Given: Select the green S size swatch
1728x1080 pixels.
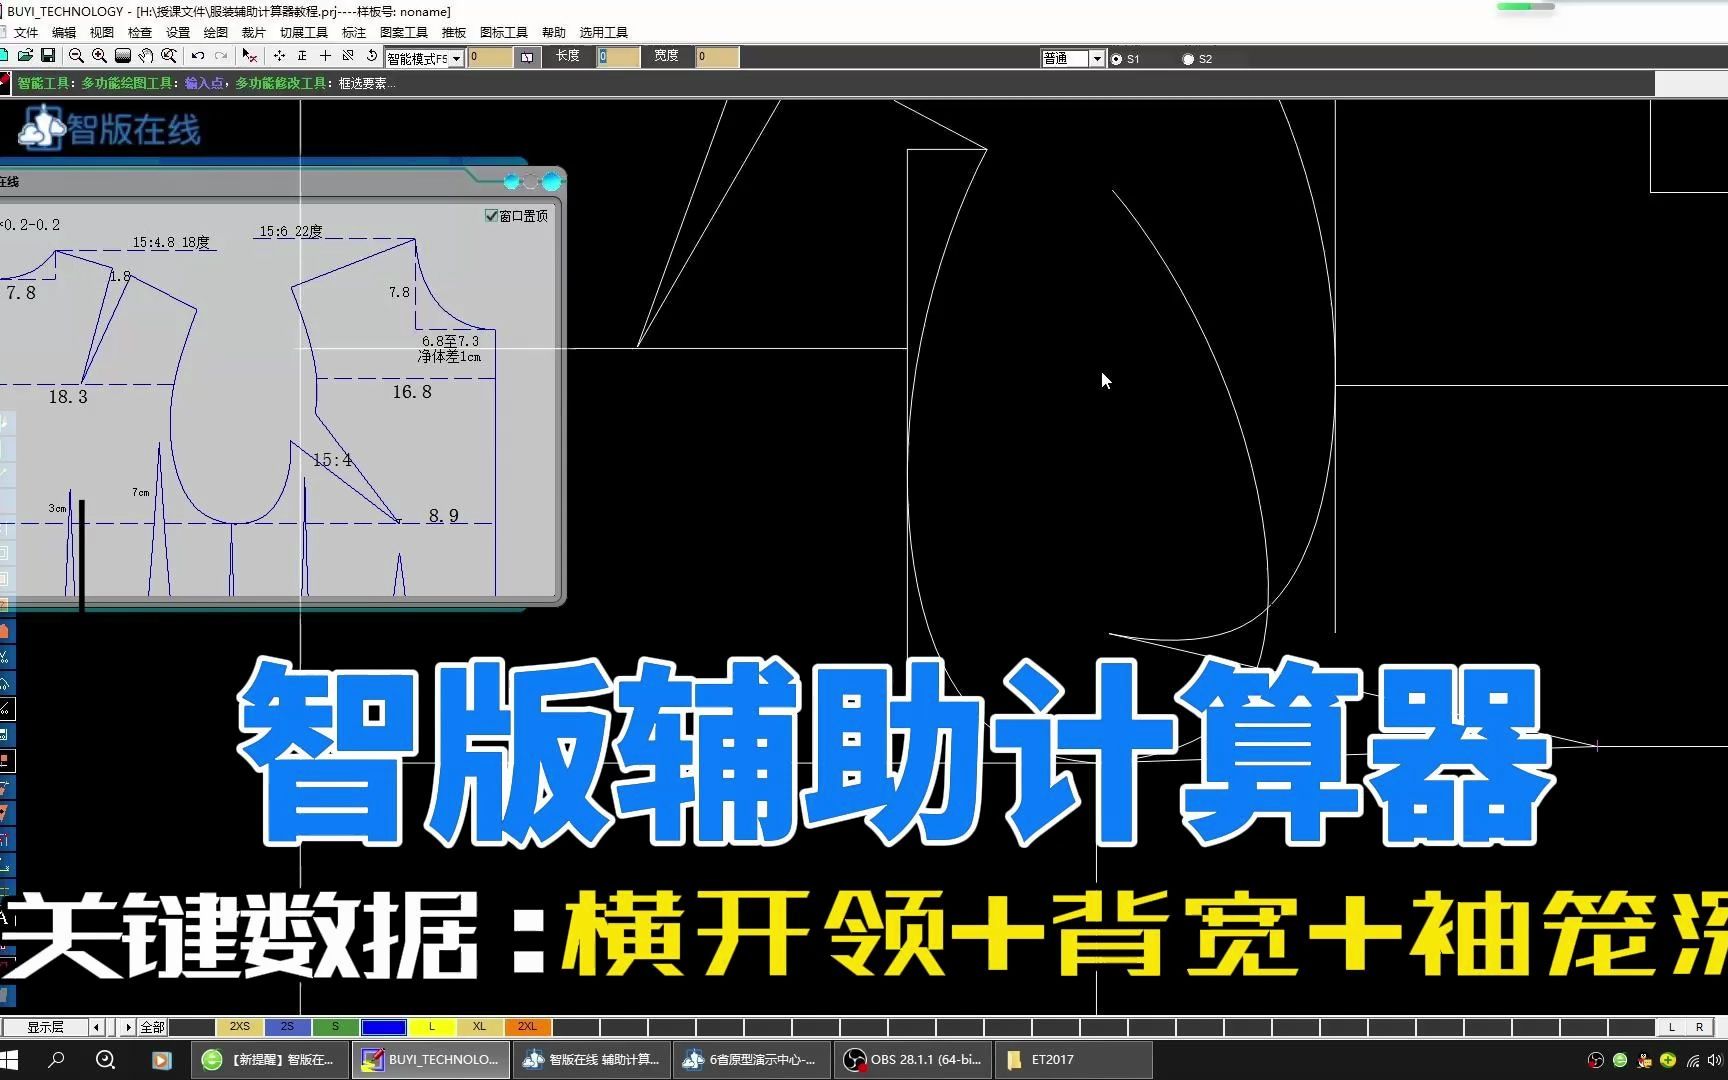Looking at the screenshot, I should [x=336, y=1027].
